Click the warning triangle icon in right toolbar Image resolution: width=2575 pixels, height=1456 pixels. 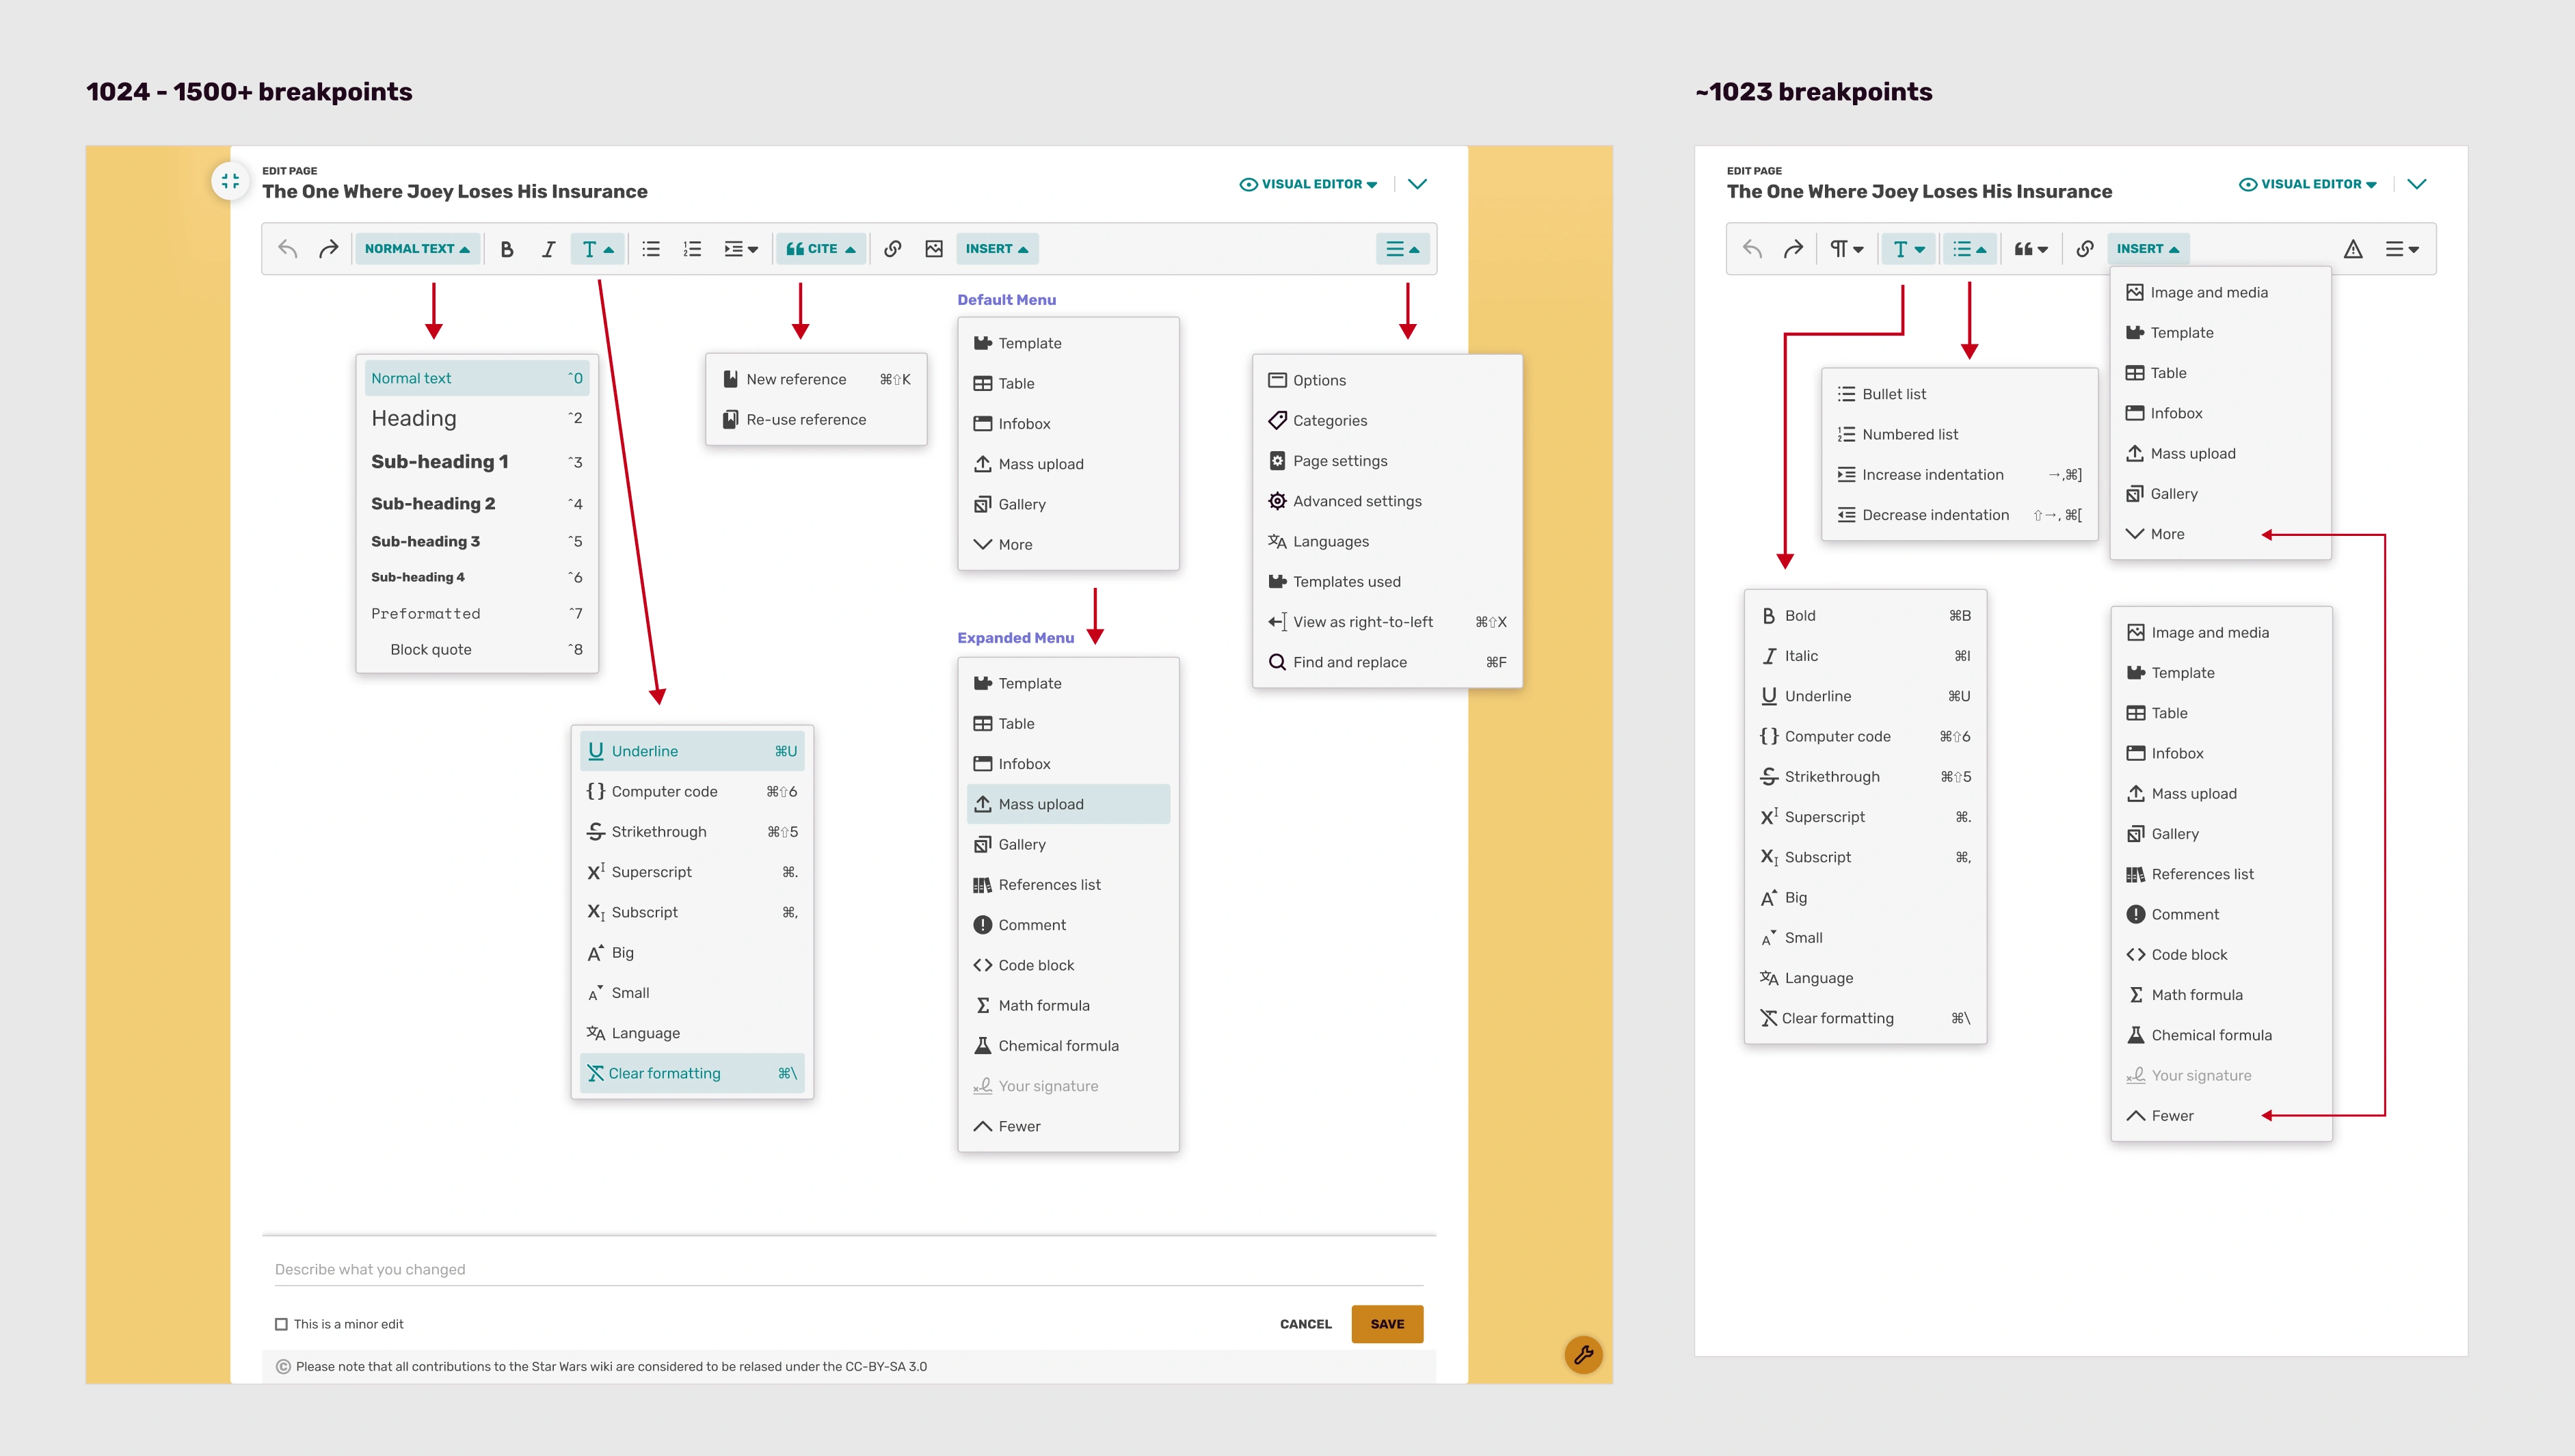click(x=2353, y=249)
